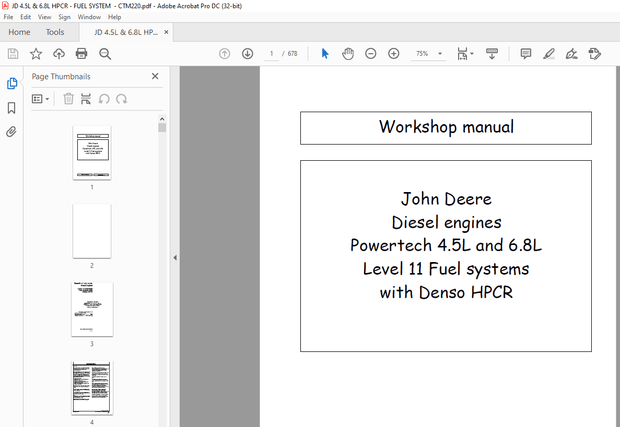Click the total page count '678'

[293, 53]
